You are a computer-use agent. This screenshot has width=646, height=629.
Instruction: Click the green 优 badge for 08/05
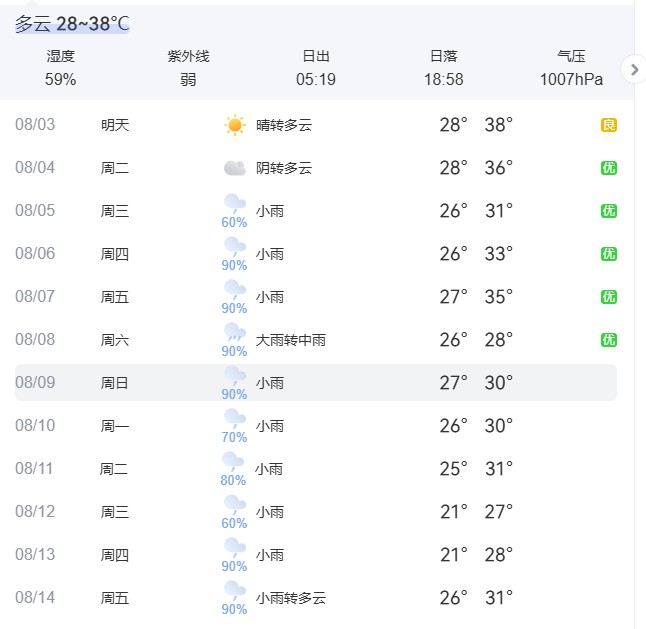tap(609, 211)
